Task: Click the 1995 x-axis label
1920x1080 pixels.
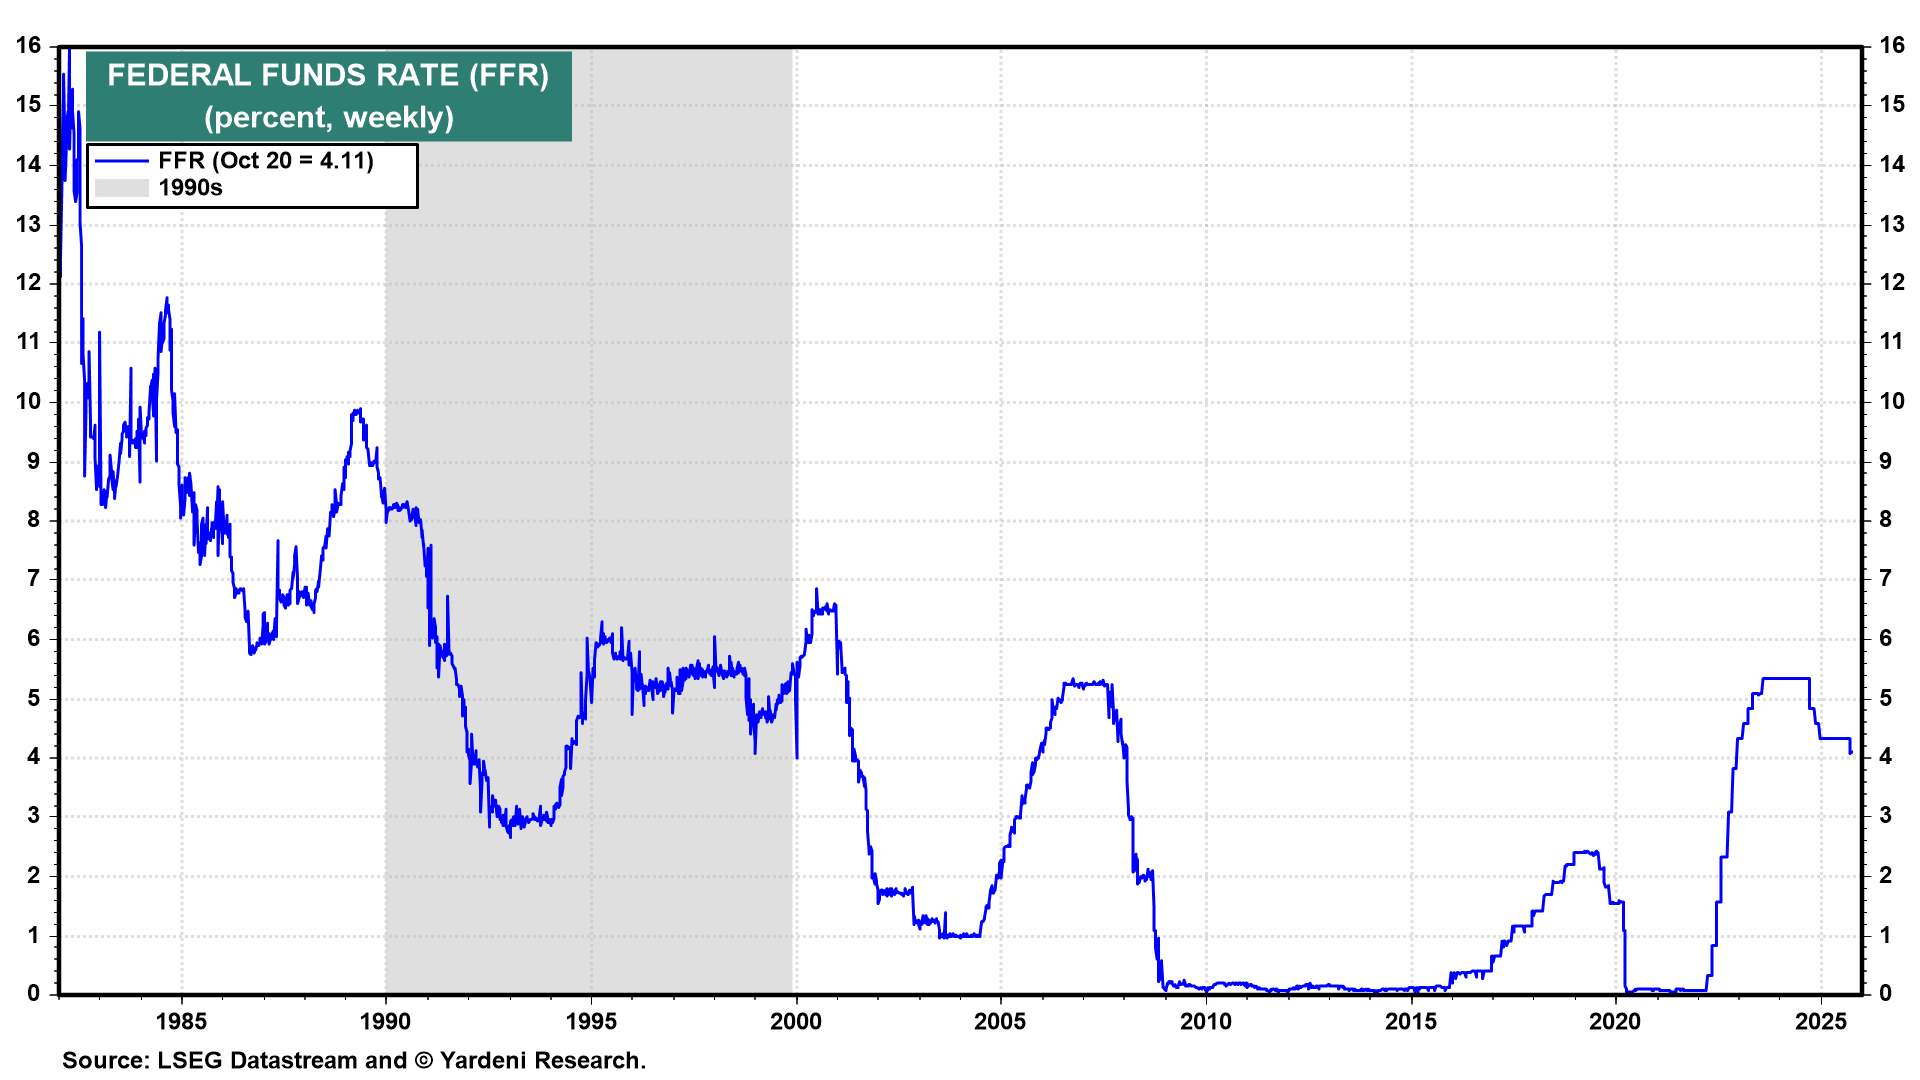Action: click(x=591, y=1021)
